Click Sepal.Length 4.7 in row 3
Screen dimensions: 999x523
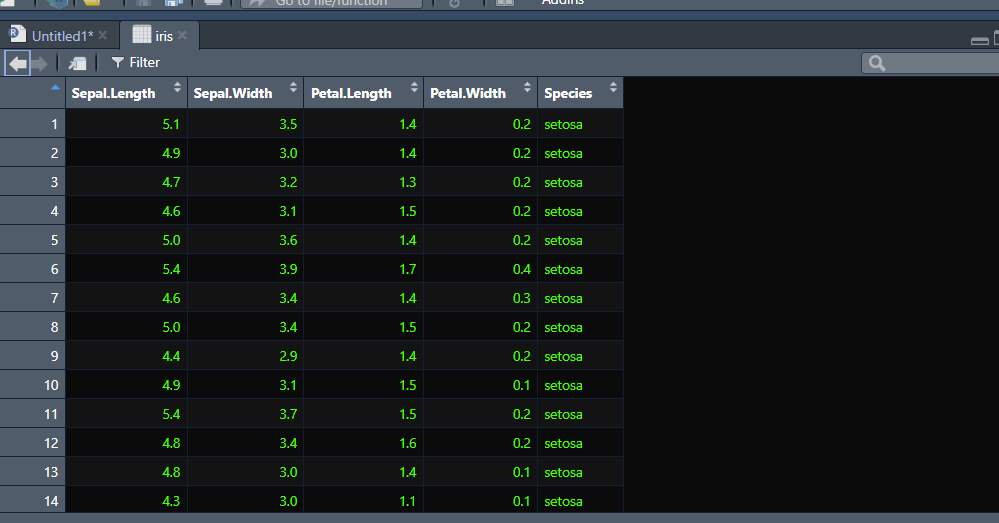tap(171, 182)
